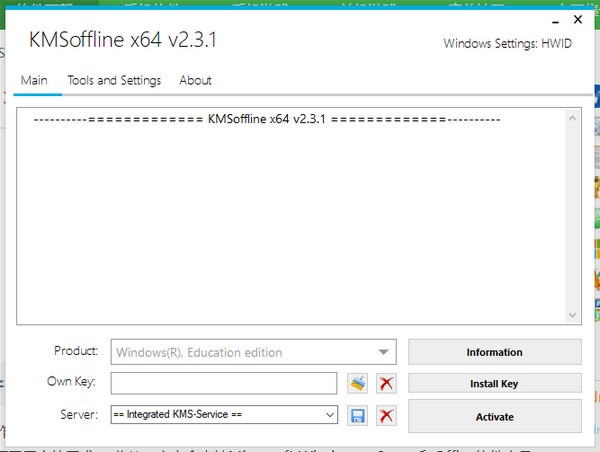
Task: Save the server with the floppy disk icon
Action: pyautogui.click(x=357, y=416)
